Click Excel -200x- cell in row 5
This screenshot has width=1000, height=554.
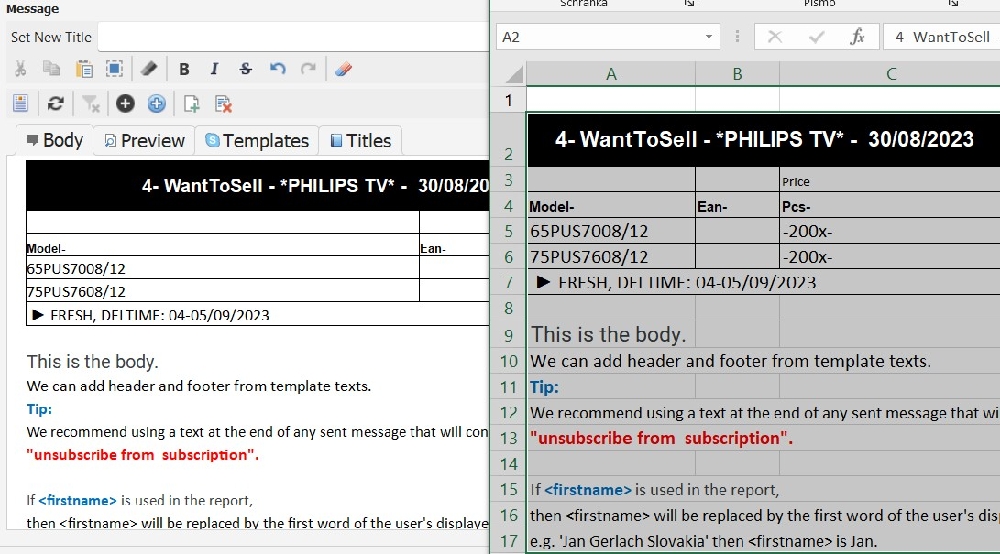coord(890,231)
